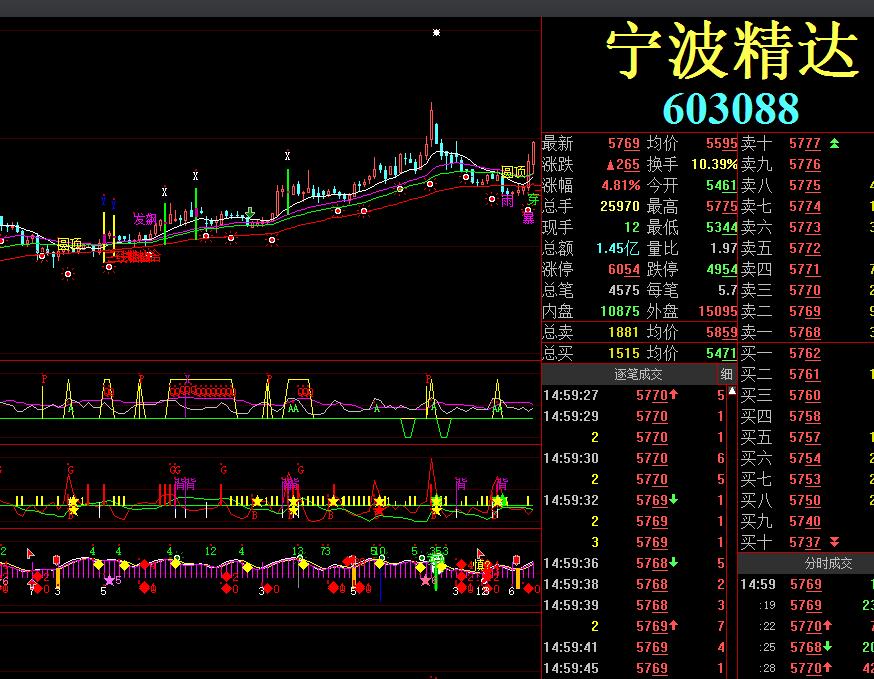Click the 总额 value 1.45亿

(x=618, y=248)
